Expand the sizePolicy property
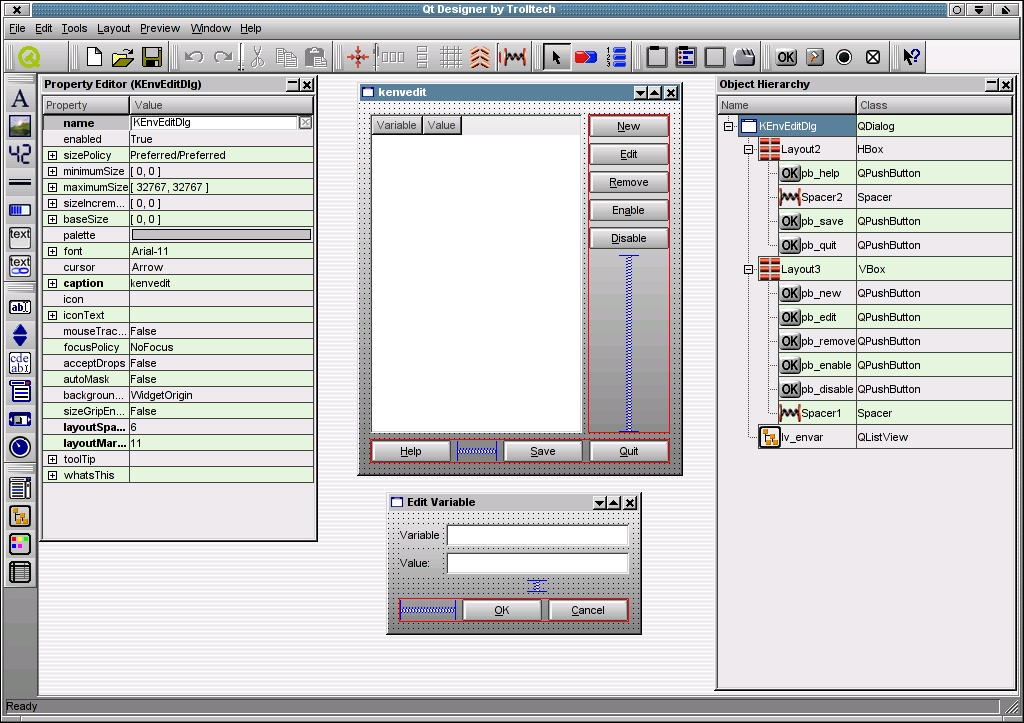 (x=52, y=155)
